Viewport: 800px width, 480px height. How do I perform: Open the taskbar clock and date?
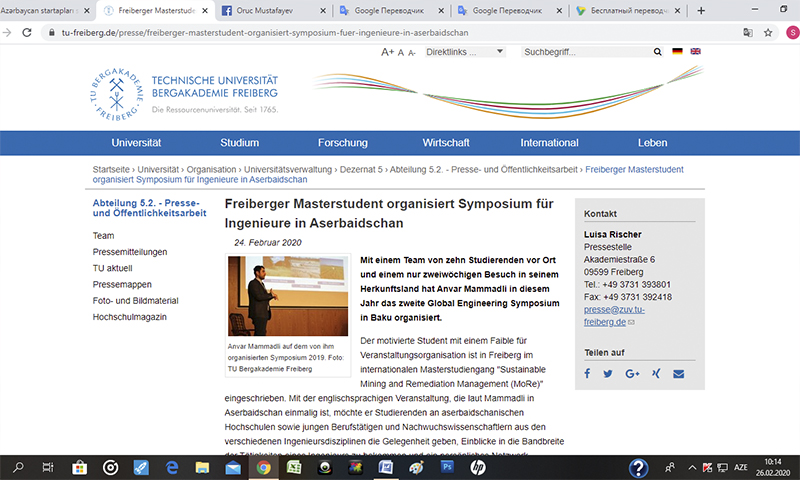point(773,467)
